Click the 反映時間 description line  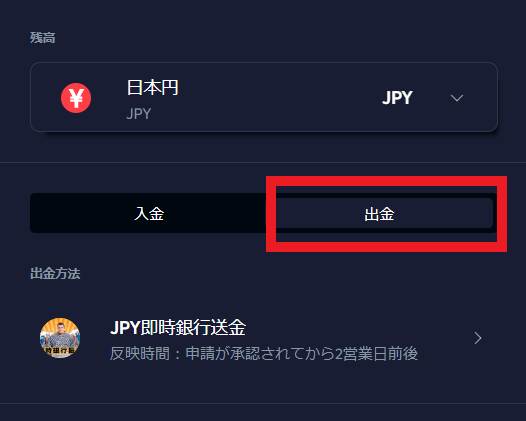264,354
